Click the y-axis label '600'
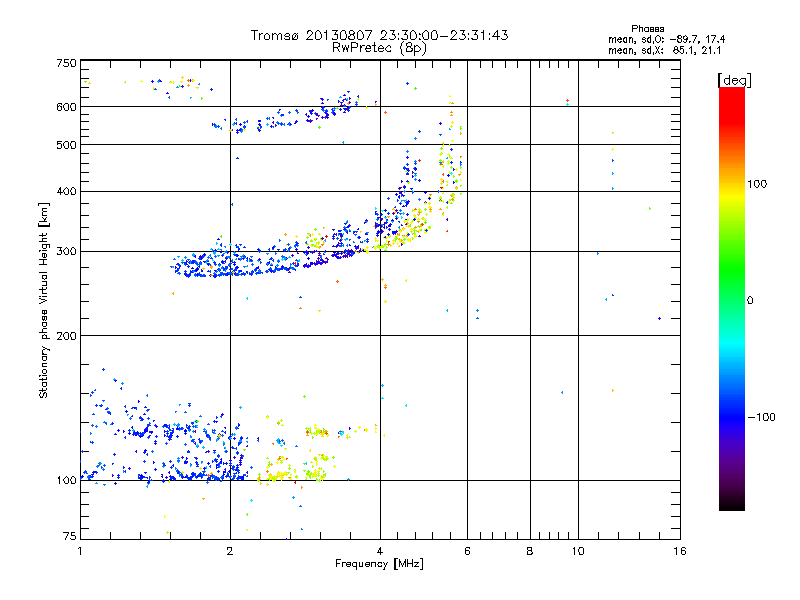This screenshot has height=600, width=800. point(66,107)
